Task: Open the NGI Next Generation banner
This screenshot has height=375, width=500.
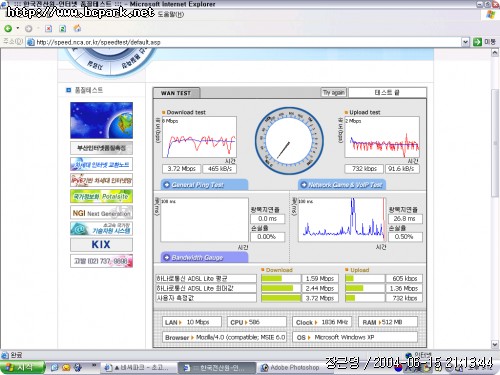Action: click(101, 213)
